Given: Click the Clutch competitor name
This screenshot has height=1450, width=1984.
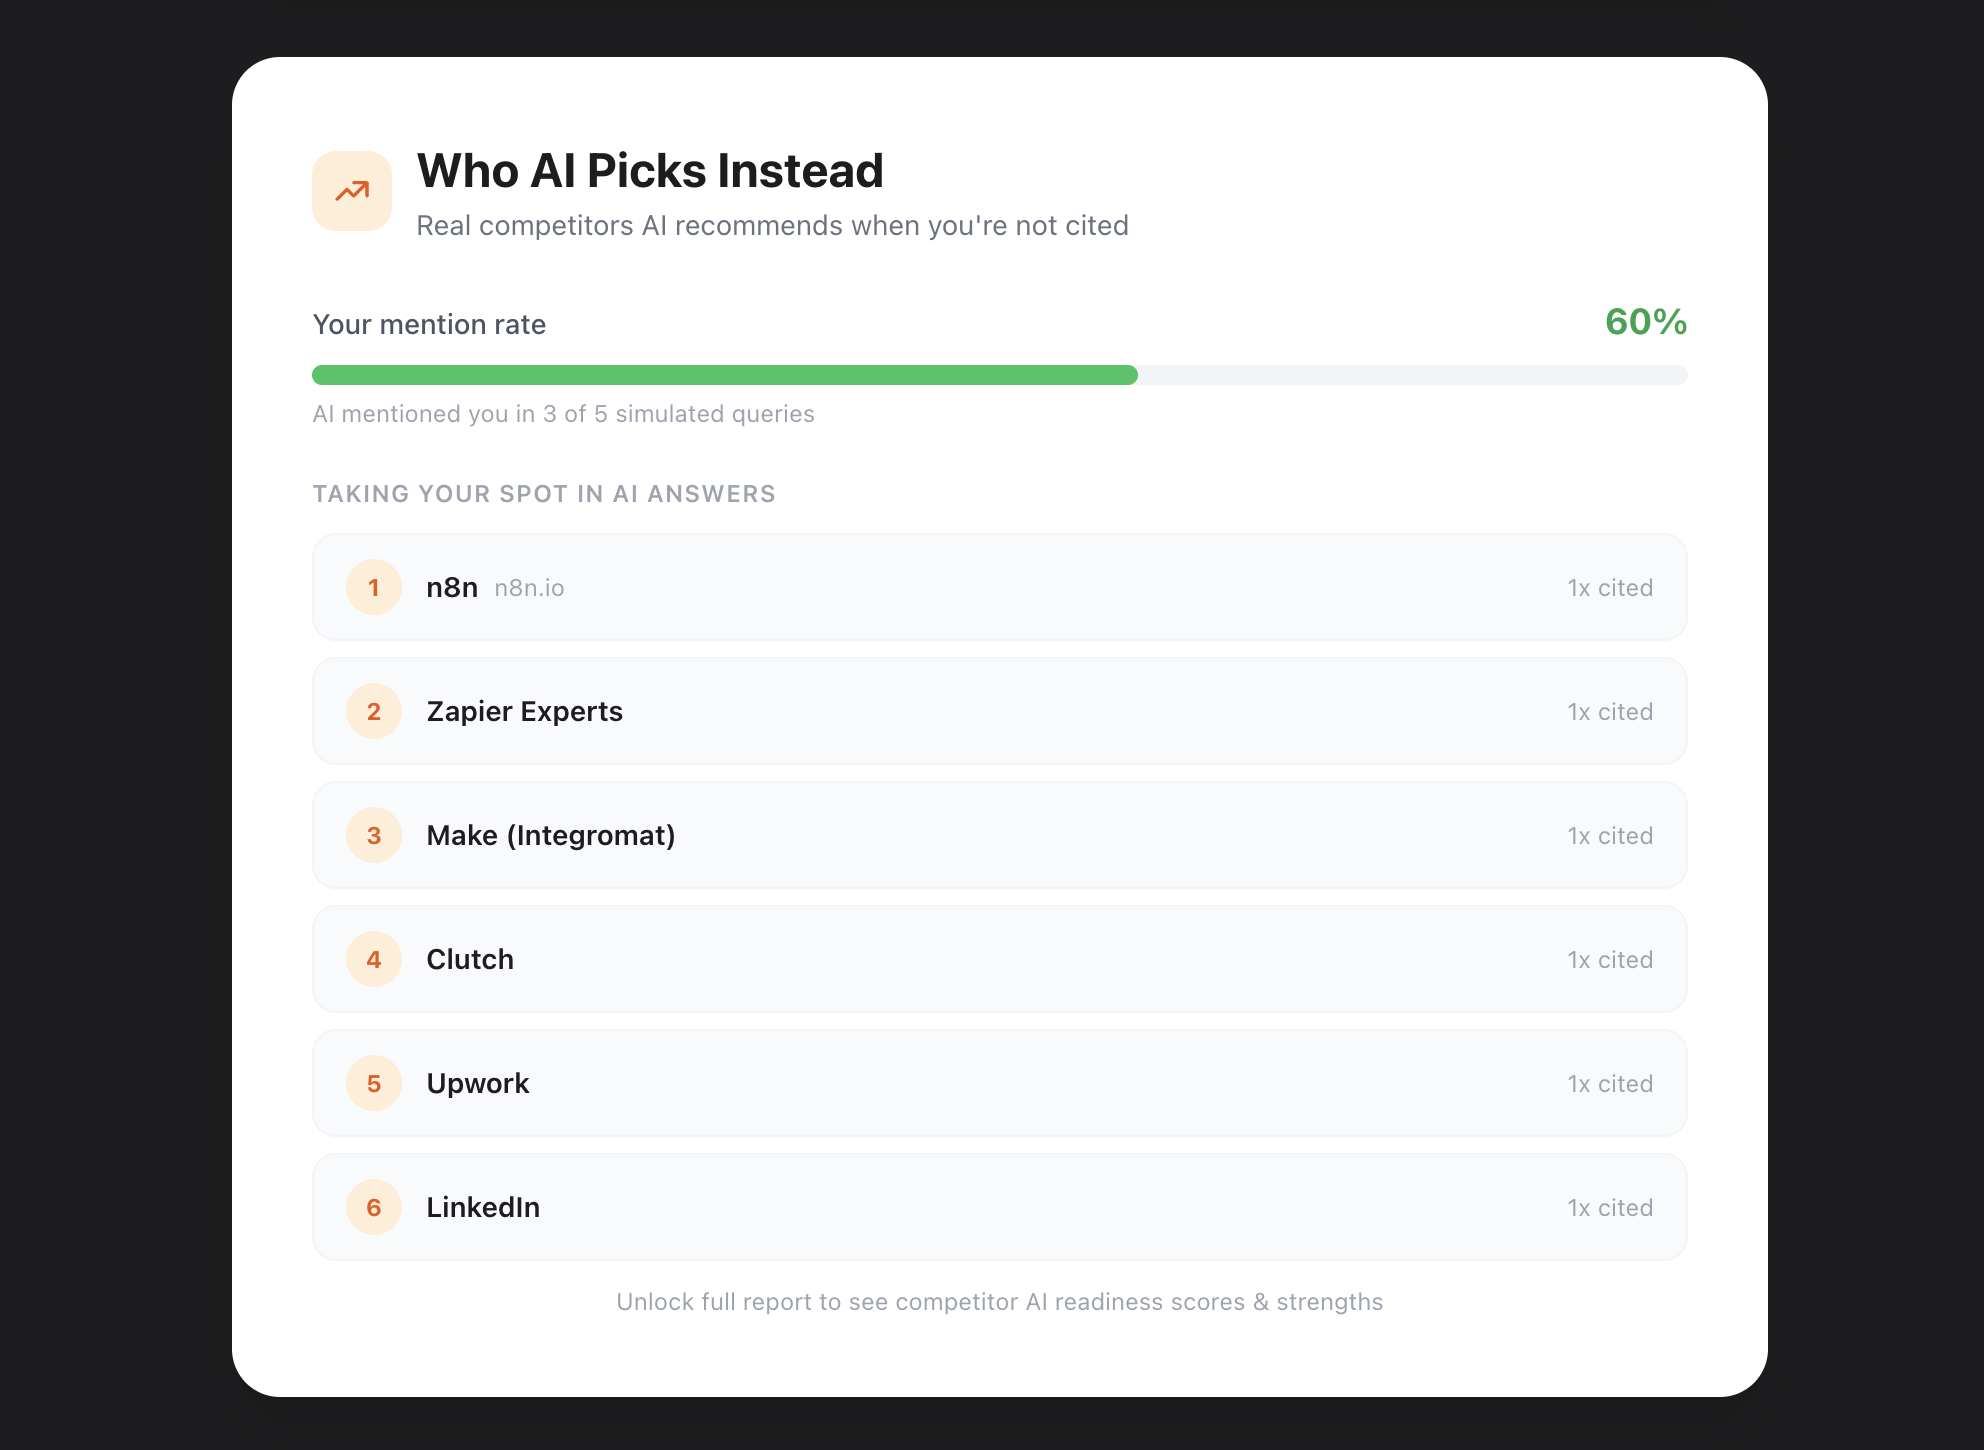Looking at the screenshot, I should pyautogui.click(x=470, y=959).
